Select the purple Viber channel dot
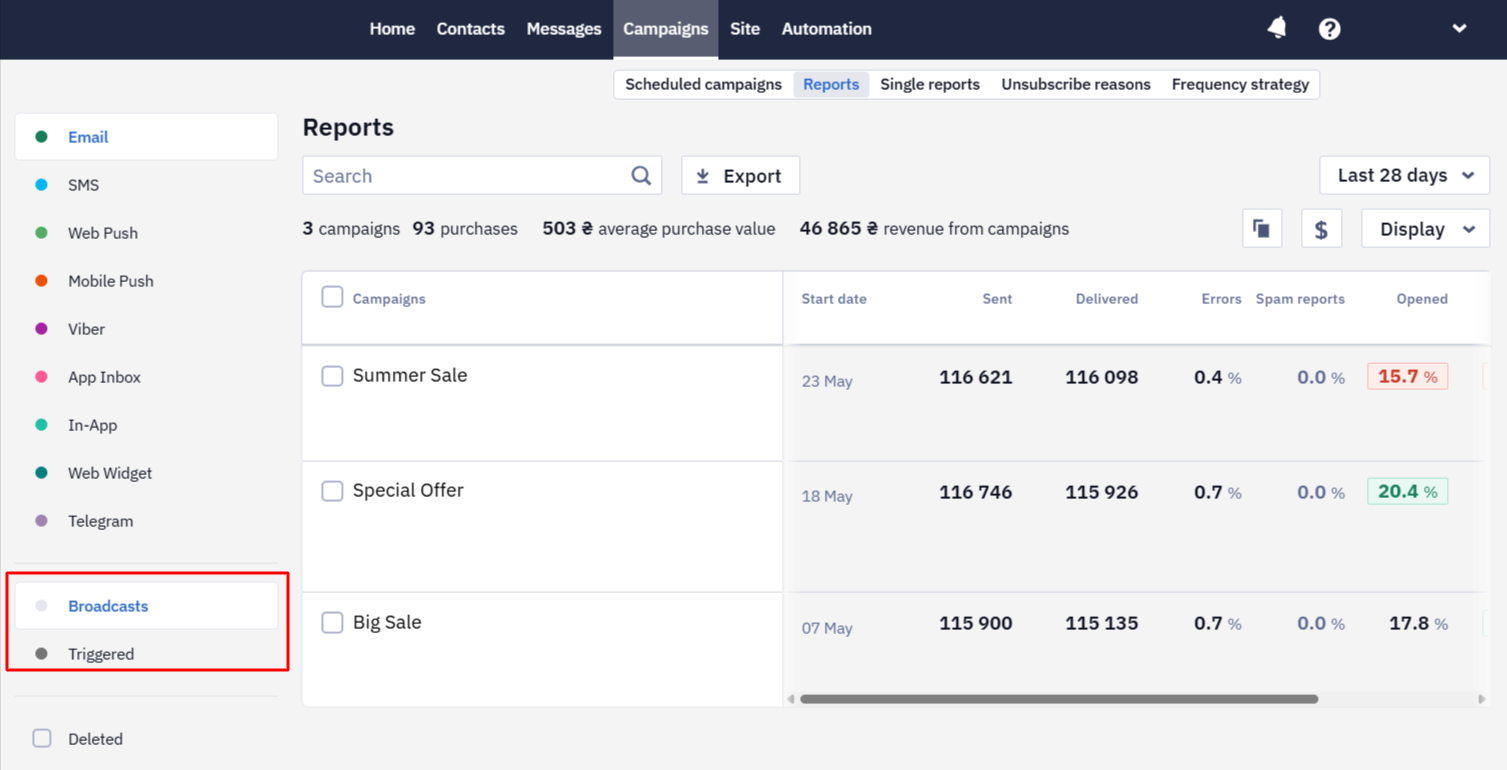 point(42,329)
